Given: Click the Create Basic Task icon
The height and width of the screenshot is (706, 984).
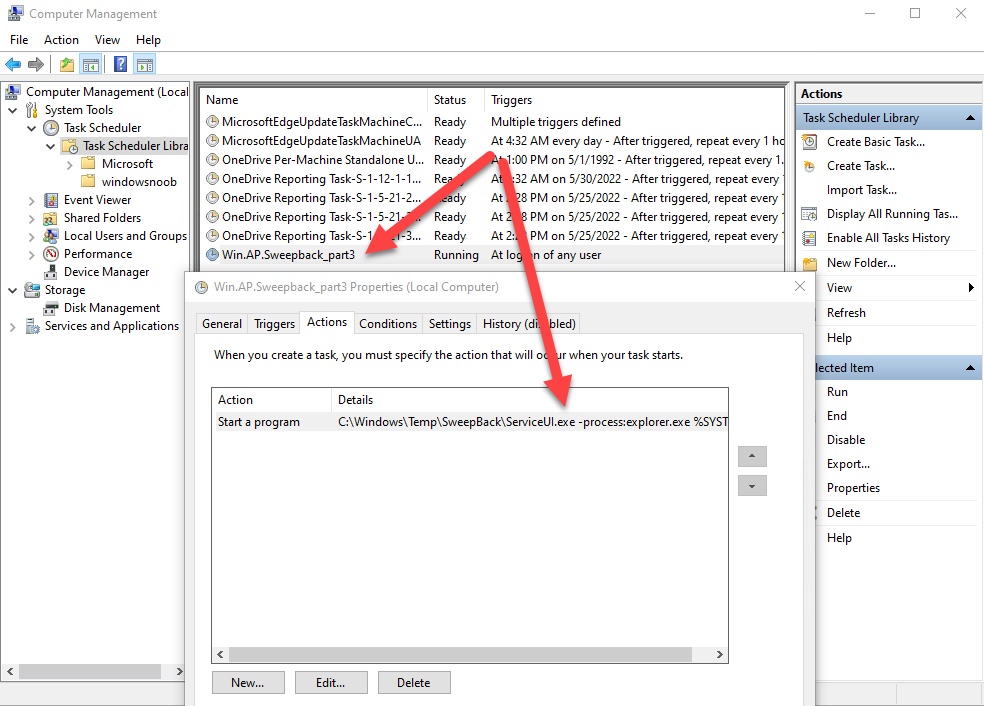Looking at the screenshot, I should 810,142.
